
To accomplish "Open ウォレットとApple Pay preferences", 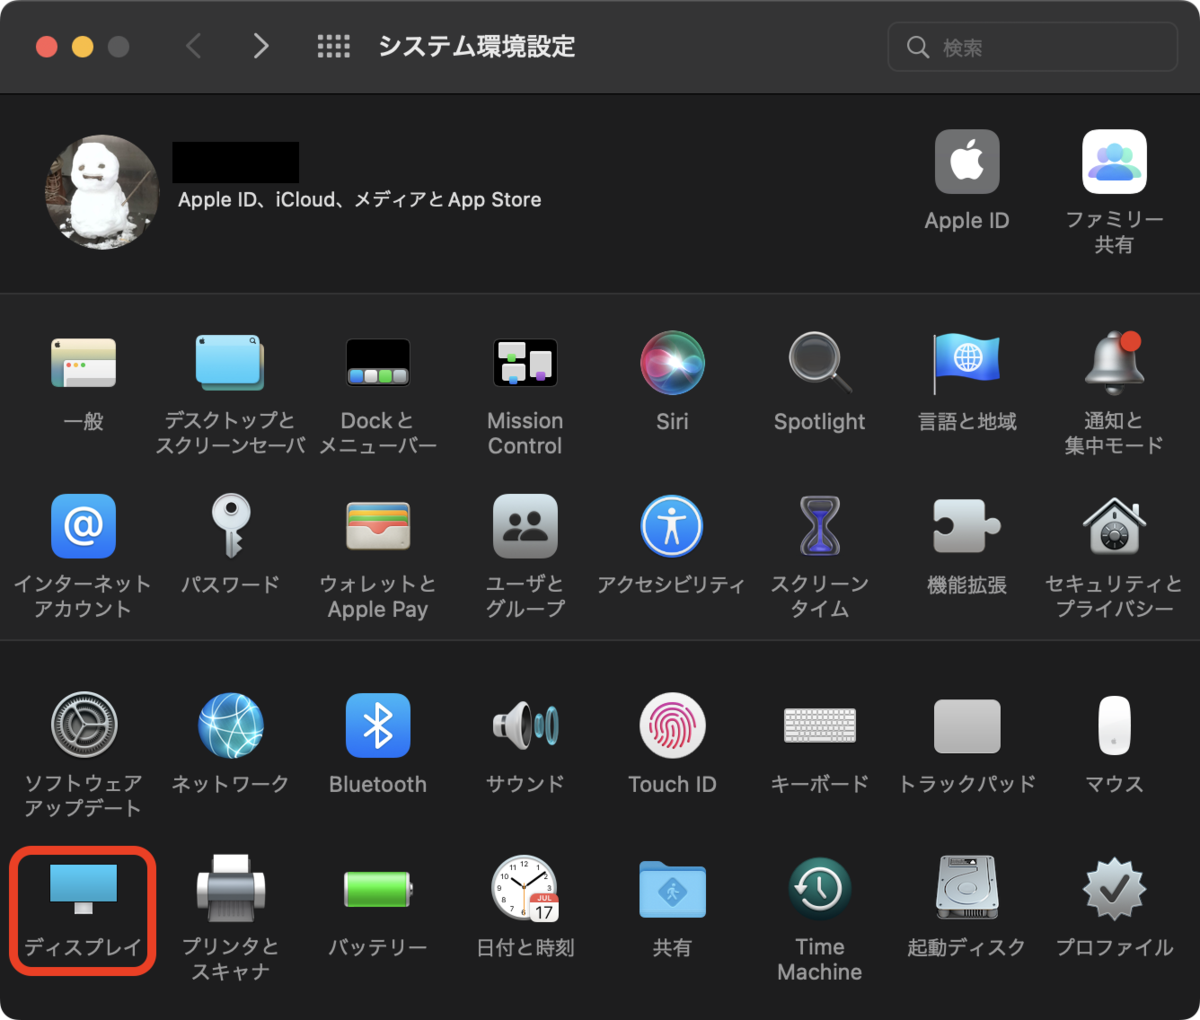I will click(378, 526).
